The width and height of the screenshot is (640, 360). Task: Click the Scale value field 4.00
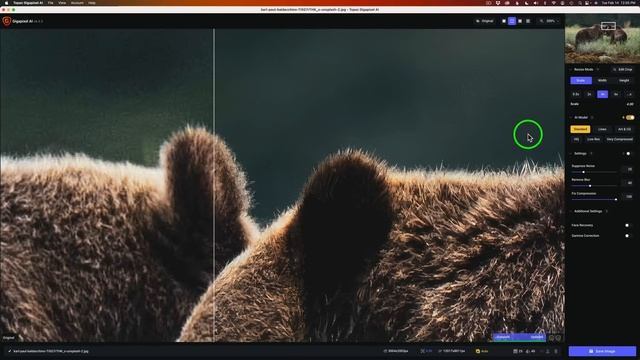[630, 104]
